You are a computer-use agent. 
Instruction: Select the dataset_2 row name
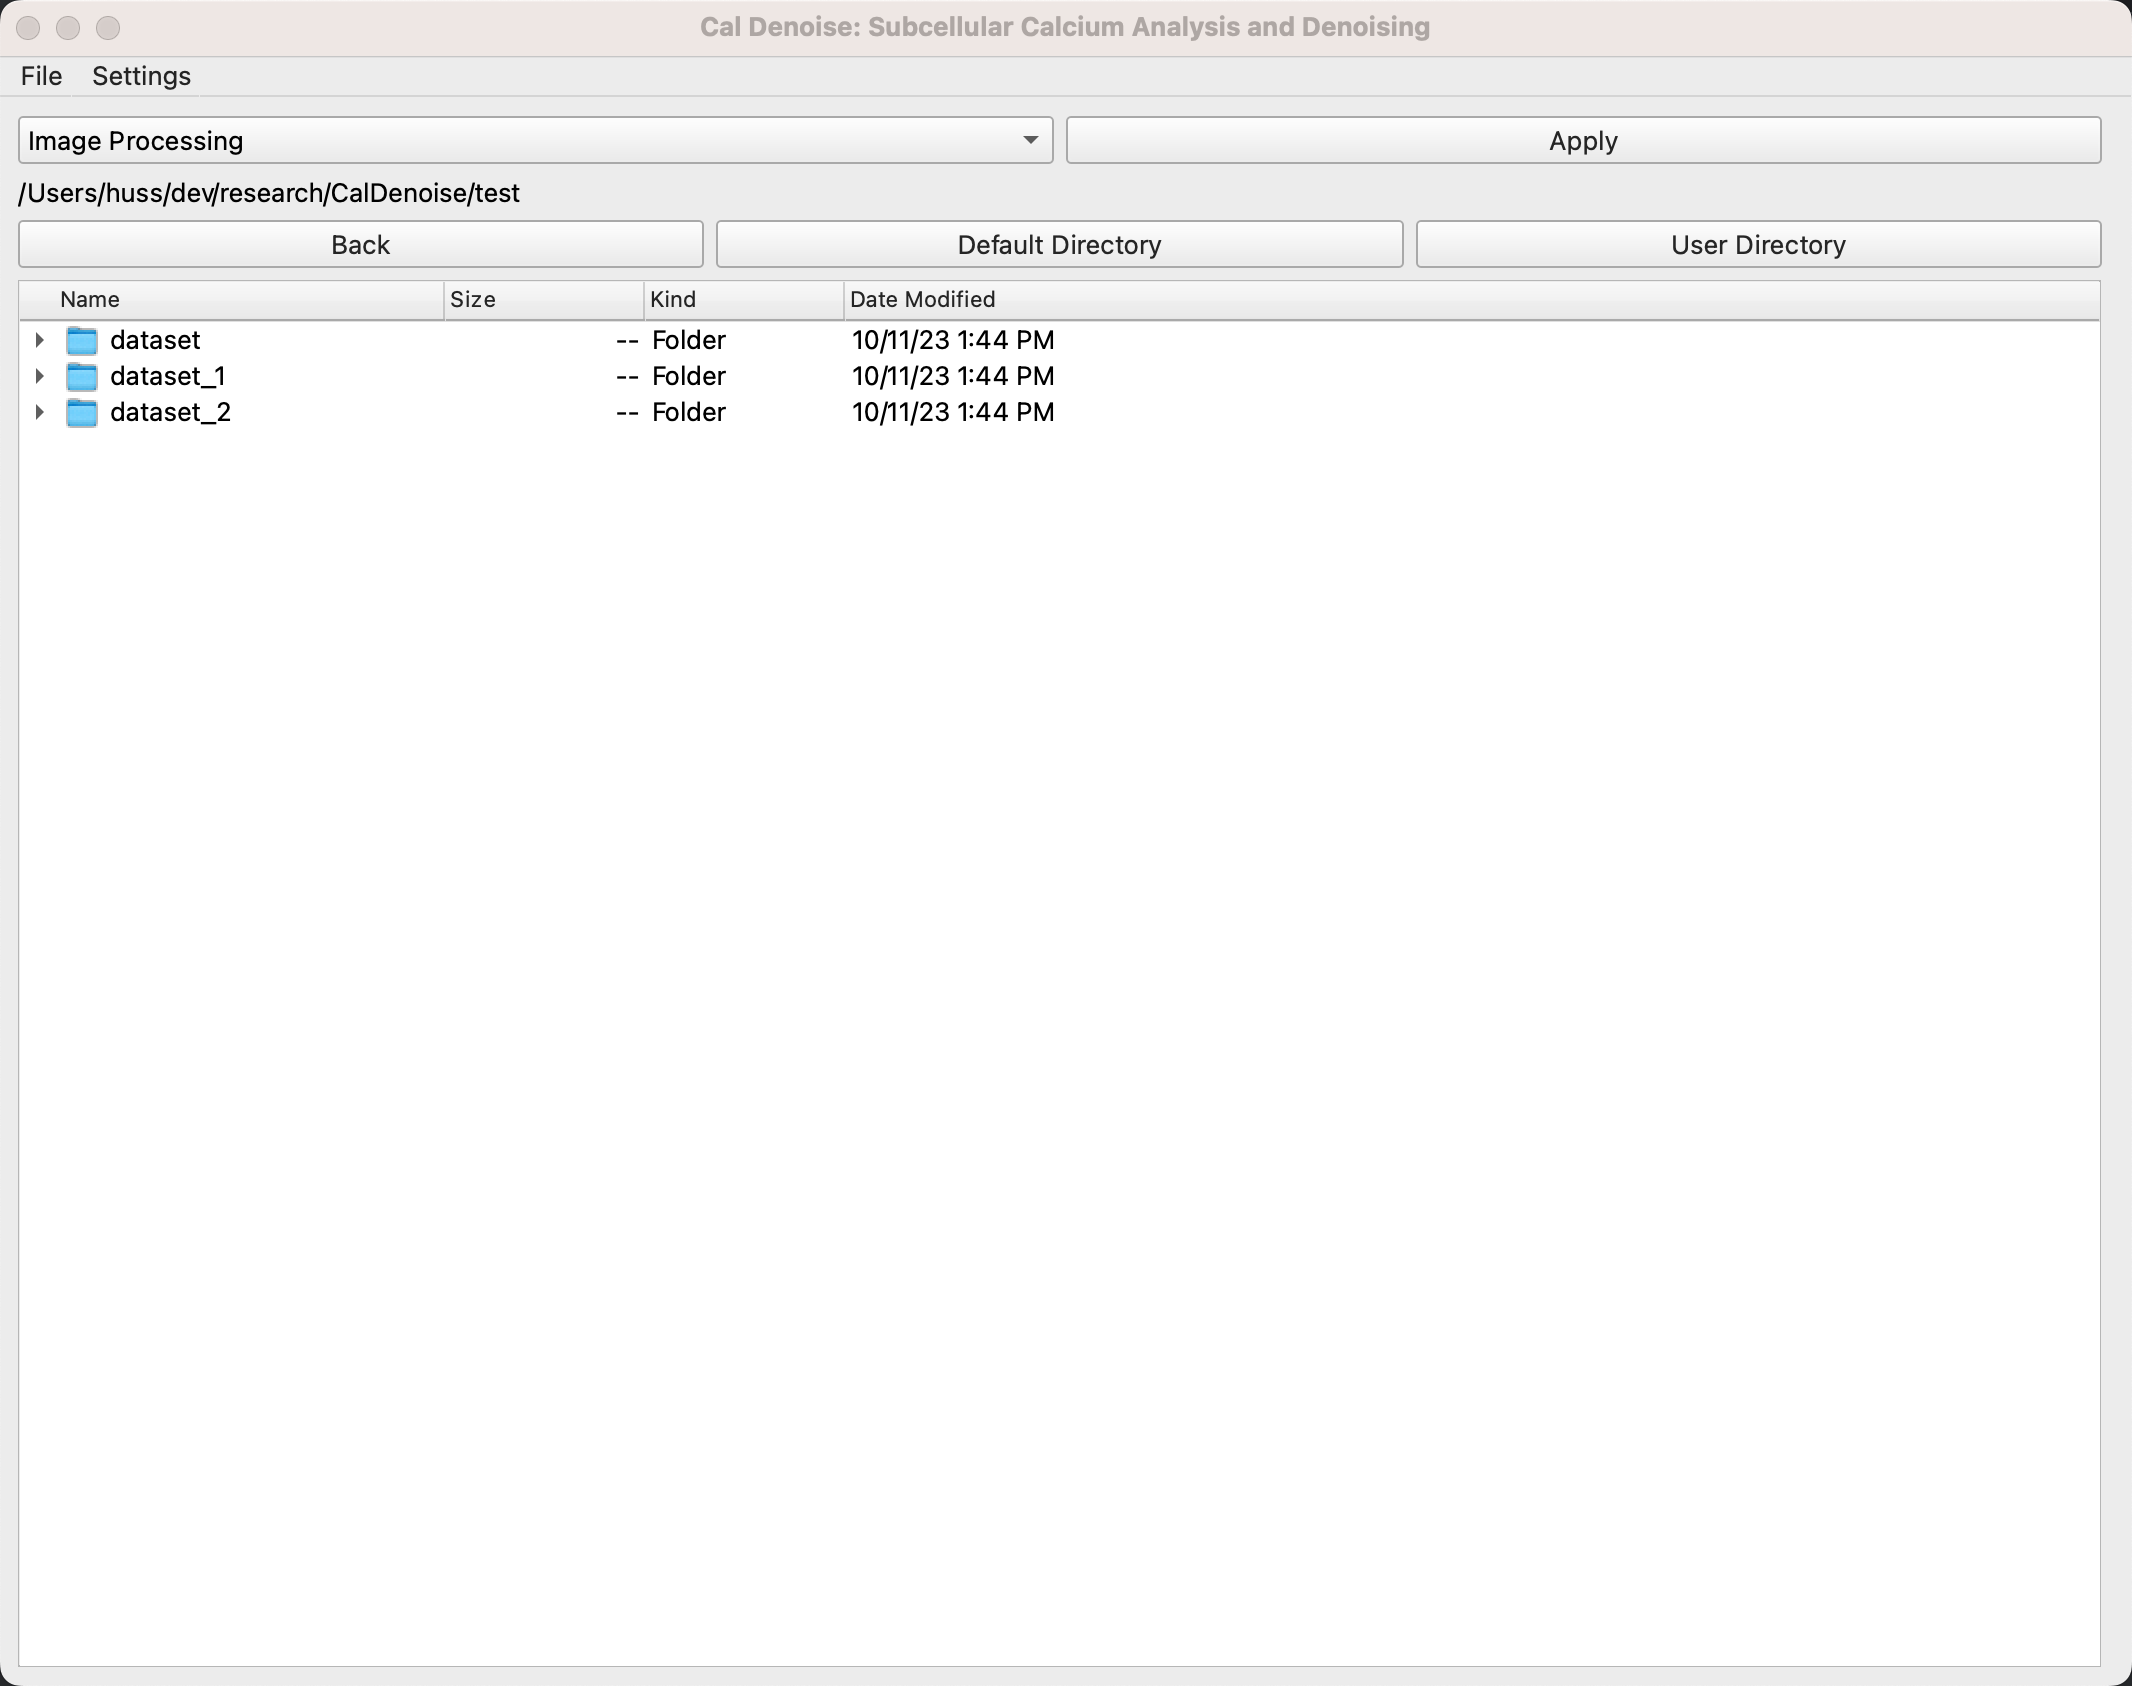[x=170, y=413]
